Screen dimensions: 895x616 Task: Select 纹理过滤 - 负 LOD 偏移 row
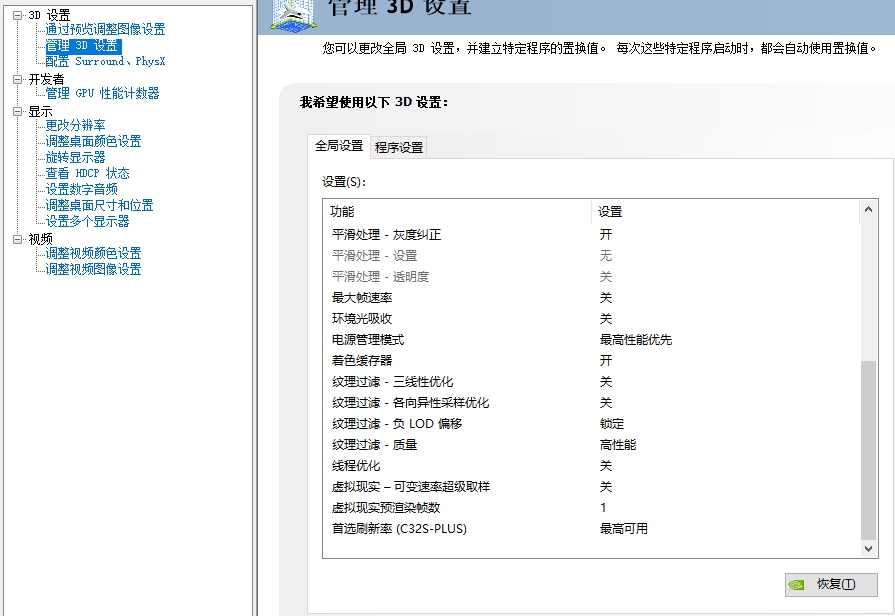point(591,424)
